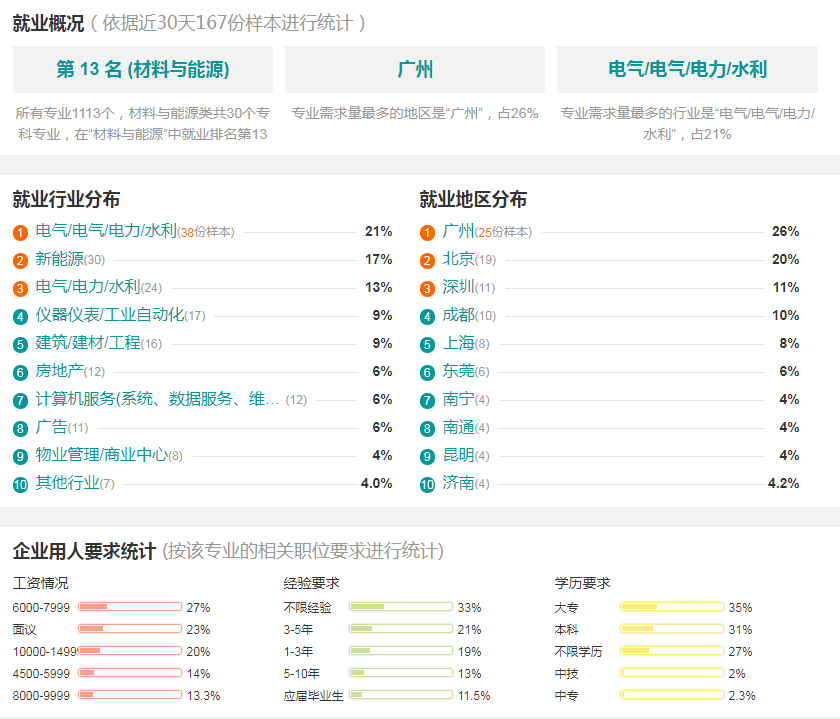840x719 pixels.
Task: Click rank badge 4 beside 仪器仪表/工业自动化
Action: pyautogui.click(x=20, y=317)
